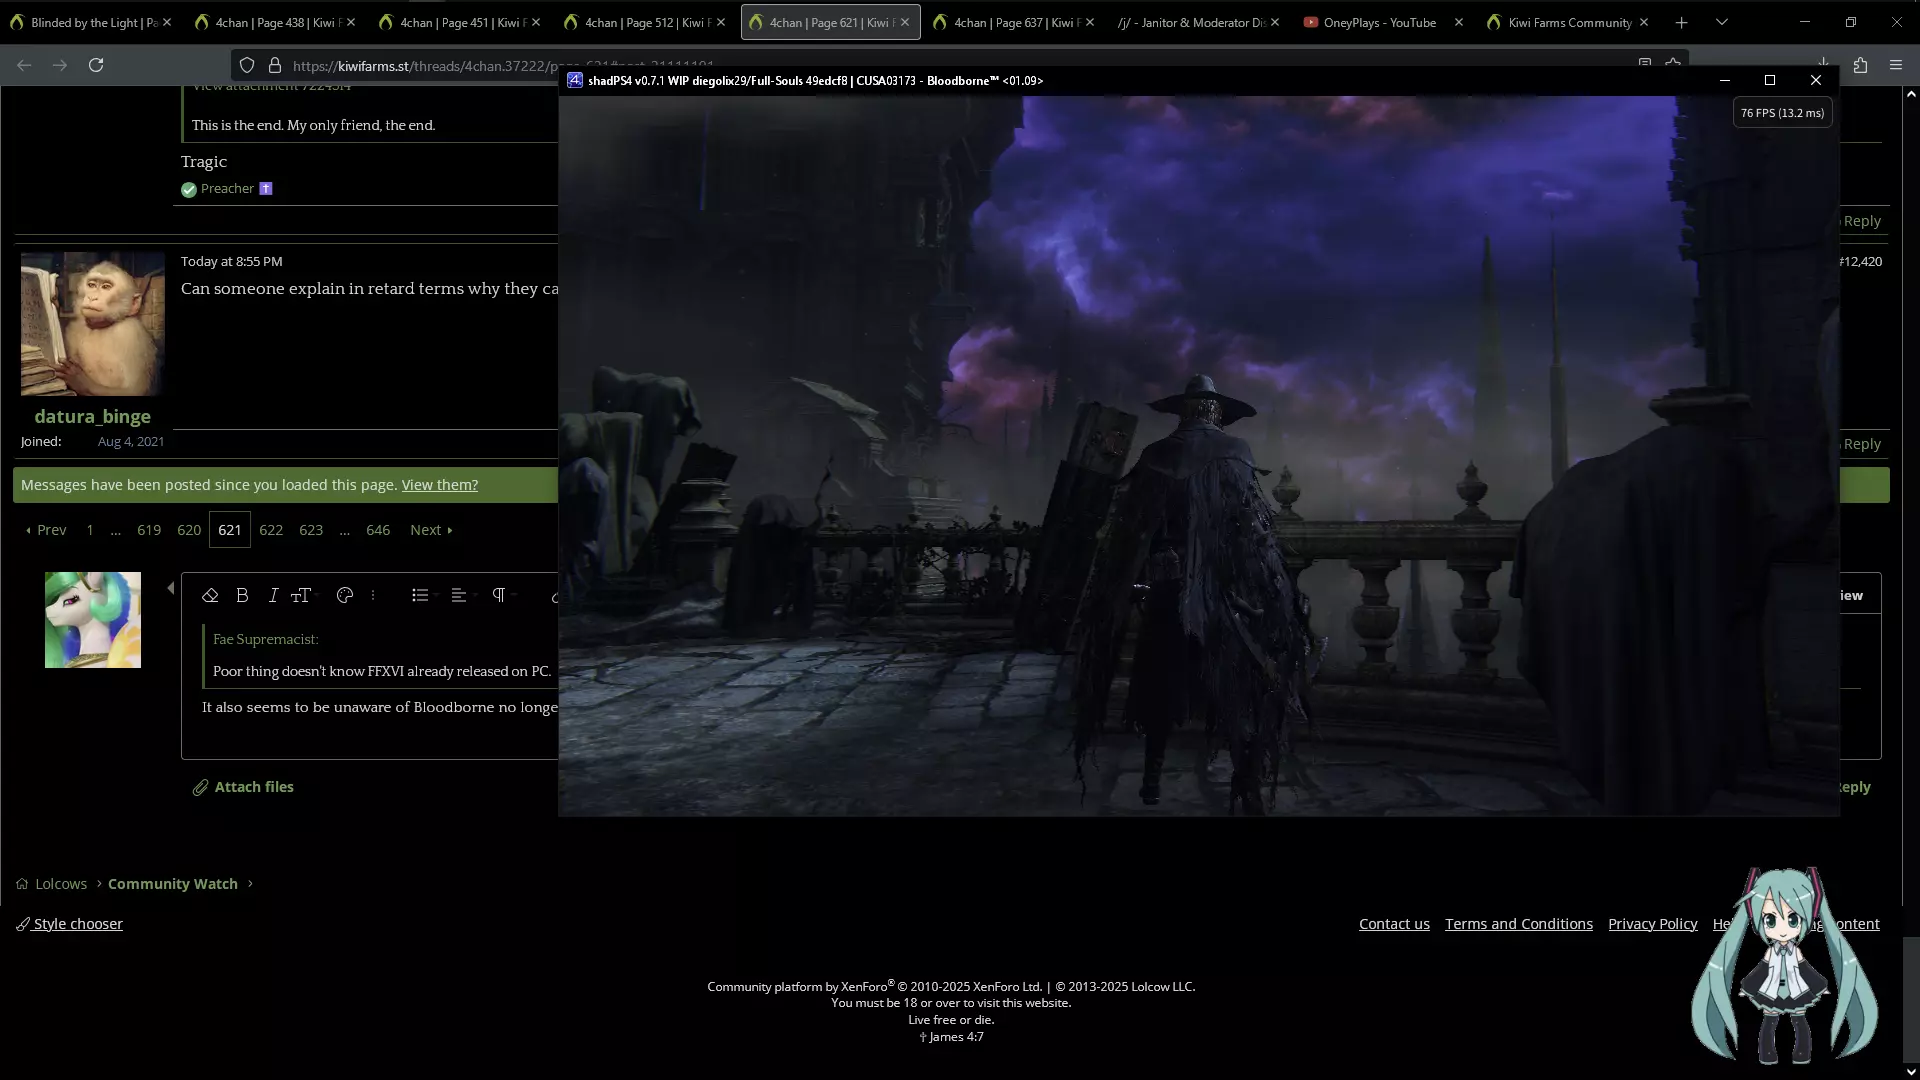Click the green checkmark Preacher reaction icon
The image size is (1920, 1080).
pyautogui.click(x=189, y=189)
